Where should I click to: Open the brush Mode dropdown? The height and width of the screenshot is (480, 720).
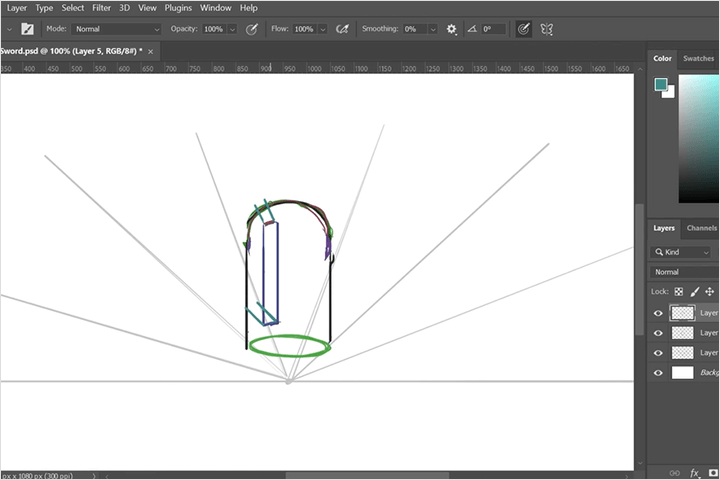(117, 29)
